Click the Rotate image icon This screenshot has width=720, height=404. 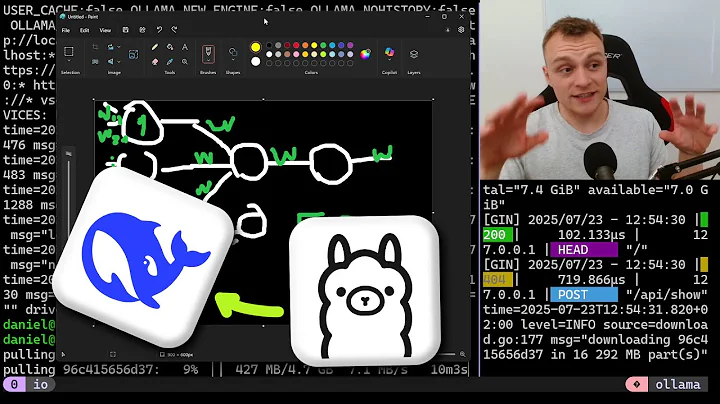pyautogui.click(x=111, y=47)
